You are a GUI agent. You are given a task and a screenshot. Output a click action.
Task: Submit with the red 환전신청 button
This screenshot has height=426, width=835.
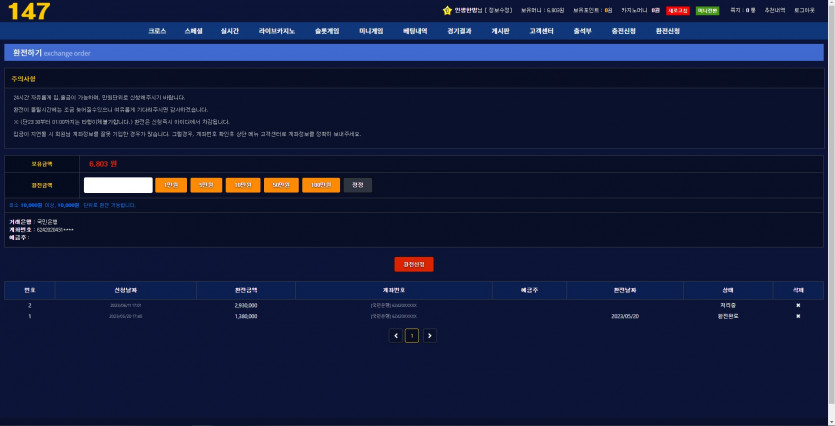(413, 264)
